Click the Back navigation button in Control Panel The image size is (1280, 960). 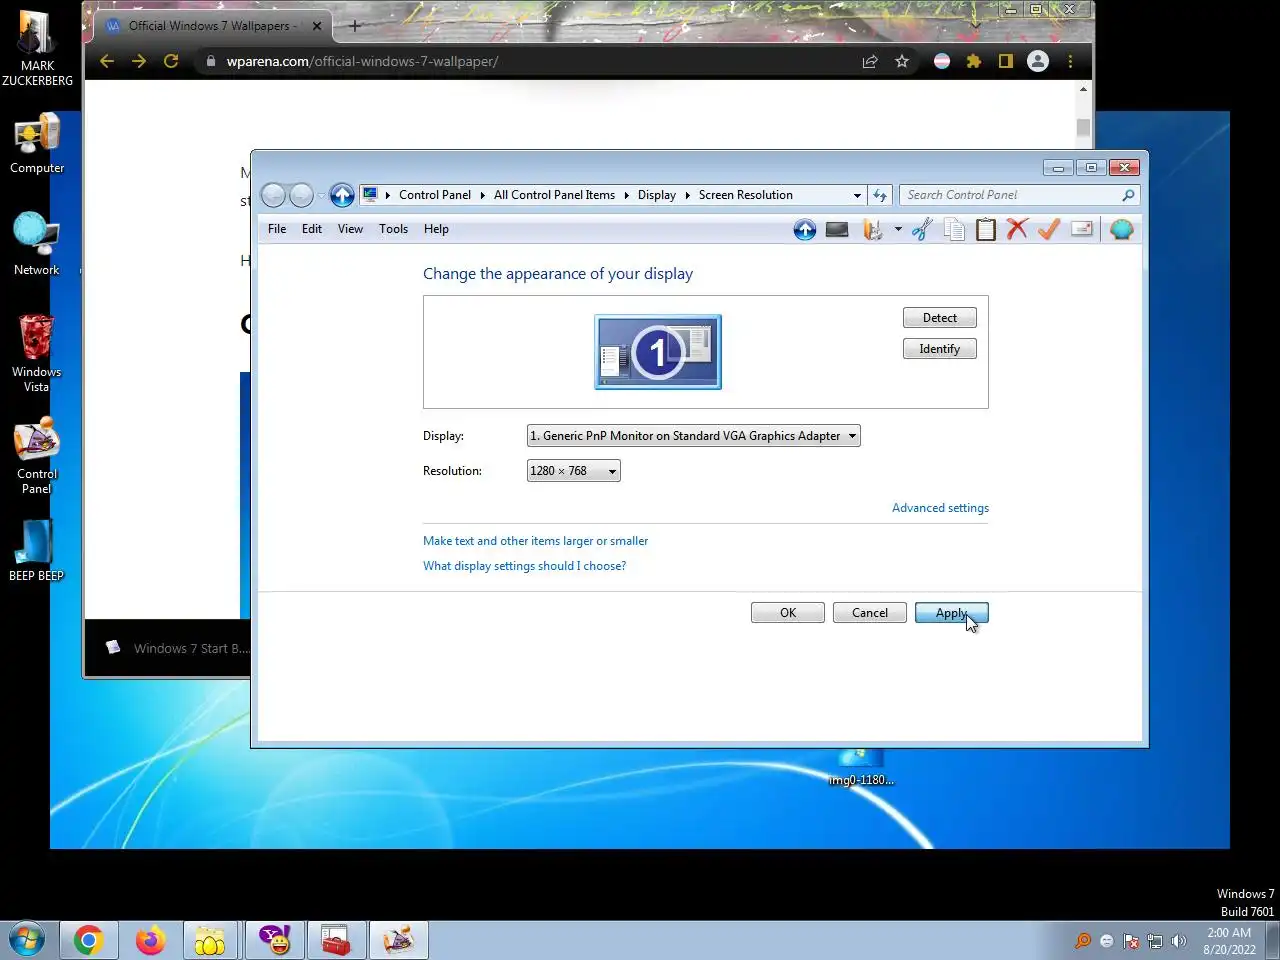273,195
